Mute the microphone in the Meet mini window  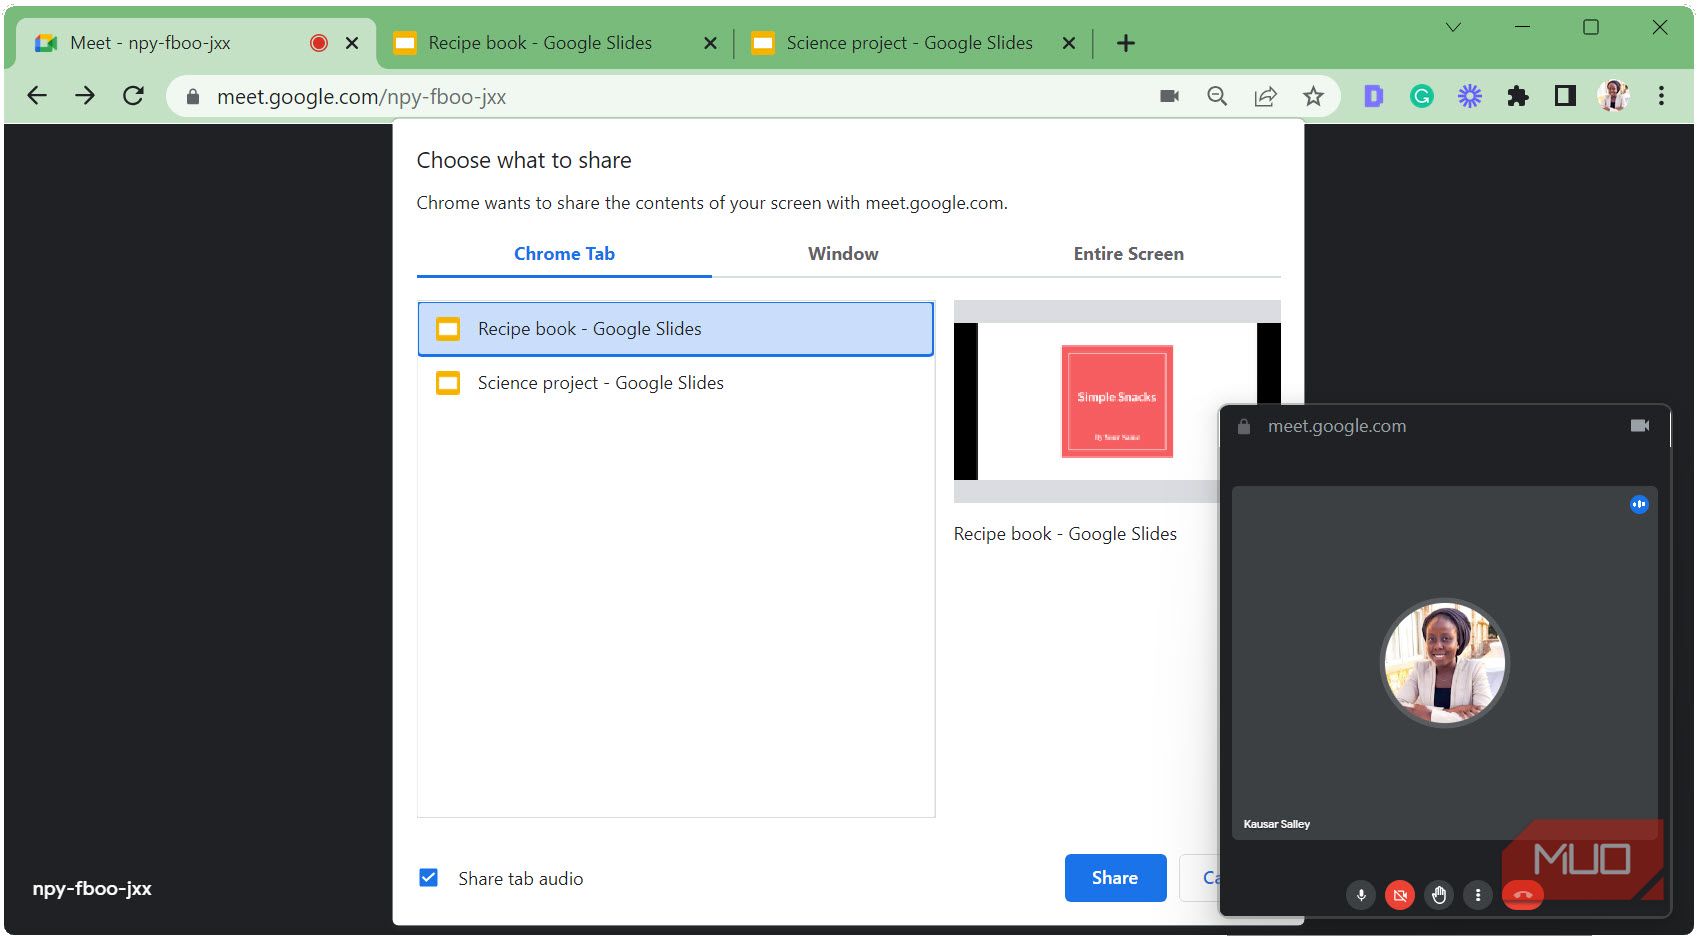(1361, 895)
